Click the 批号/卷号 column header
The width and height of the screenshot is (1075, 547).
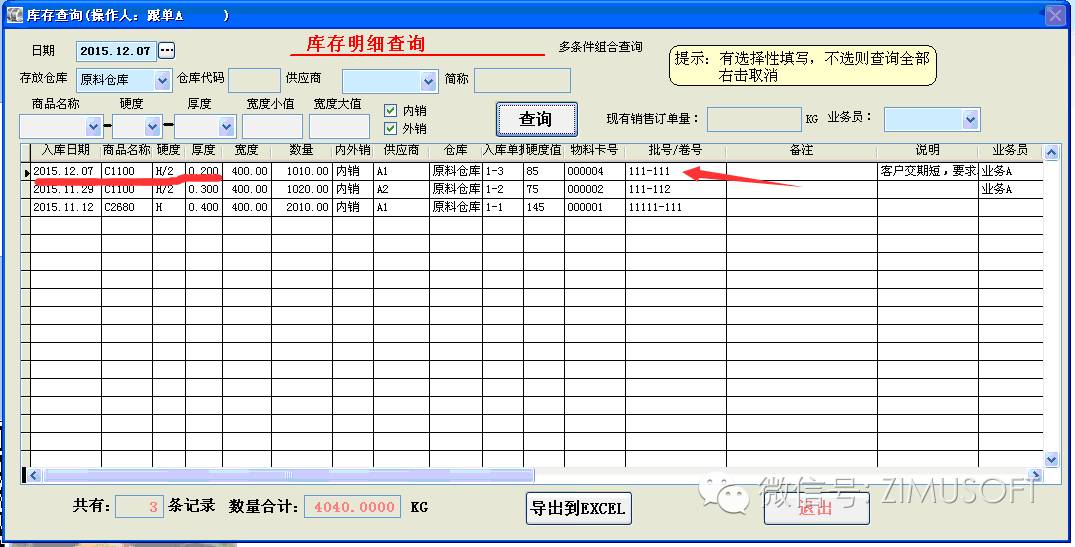675,150
